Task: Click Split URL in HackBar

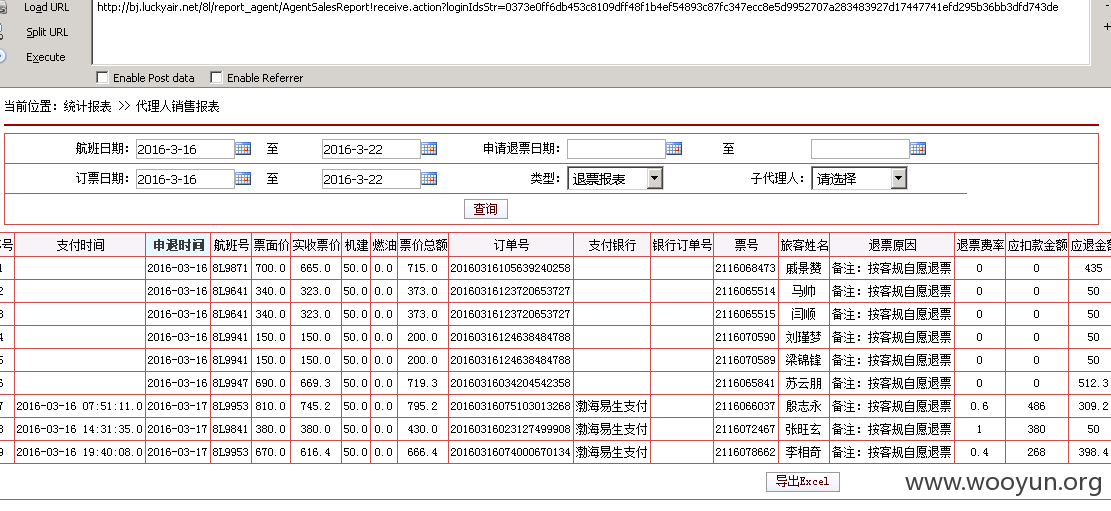Action: click(47, 32)
